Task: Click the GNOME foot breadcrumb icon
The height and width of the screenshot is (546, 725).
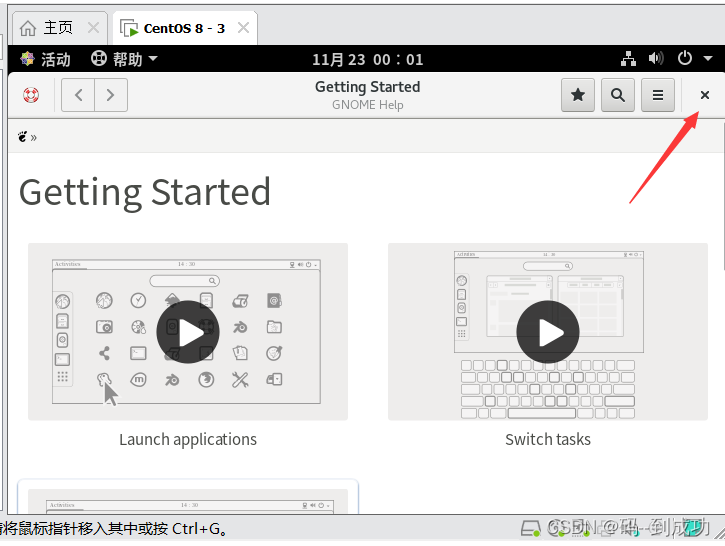Action: pos(23,137)
